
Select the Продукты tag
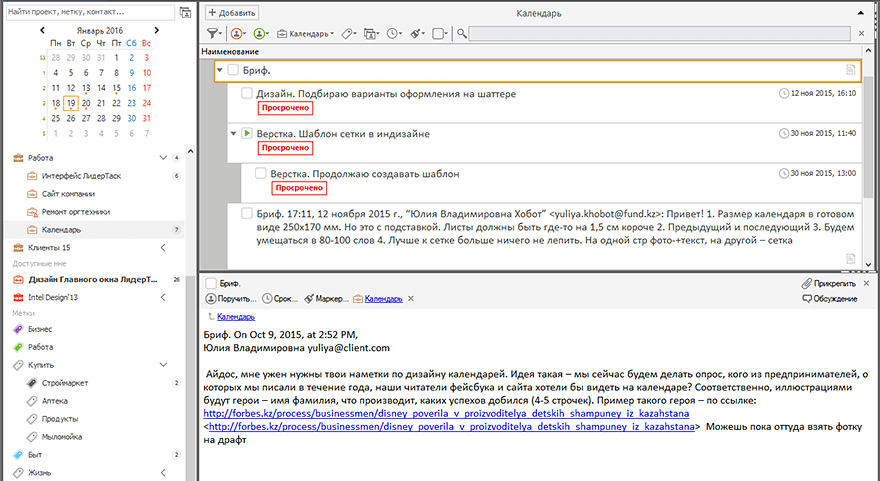click(60, 419)
